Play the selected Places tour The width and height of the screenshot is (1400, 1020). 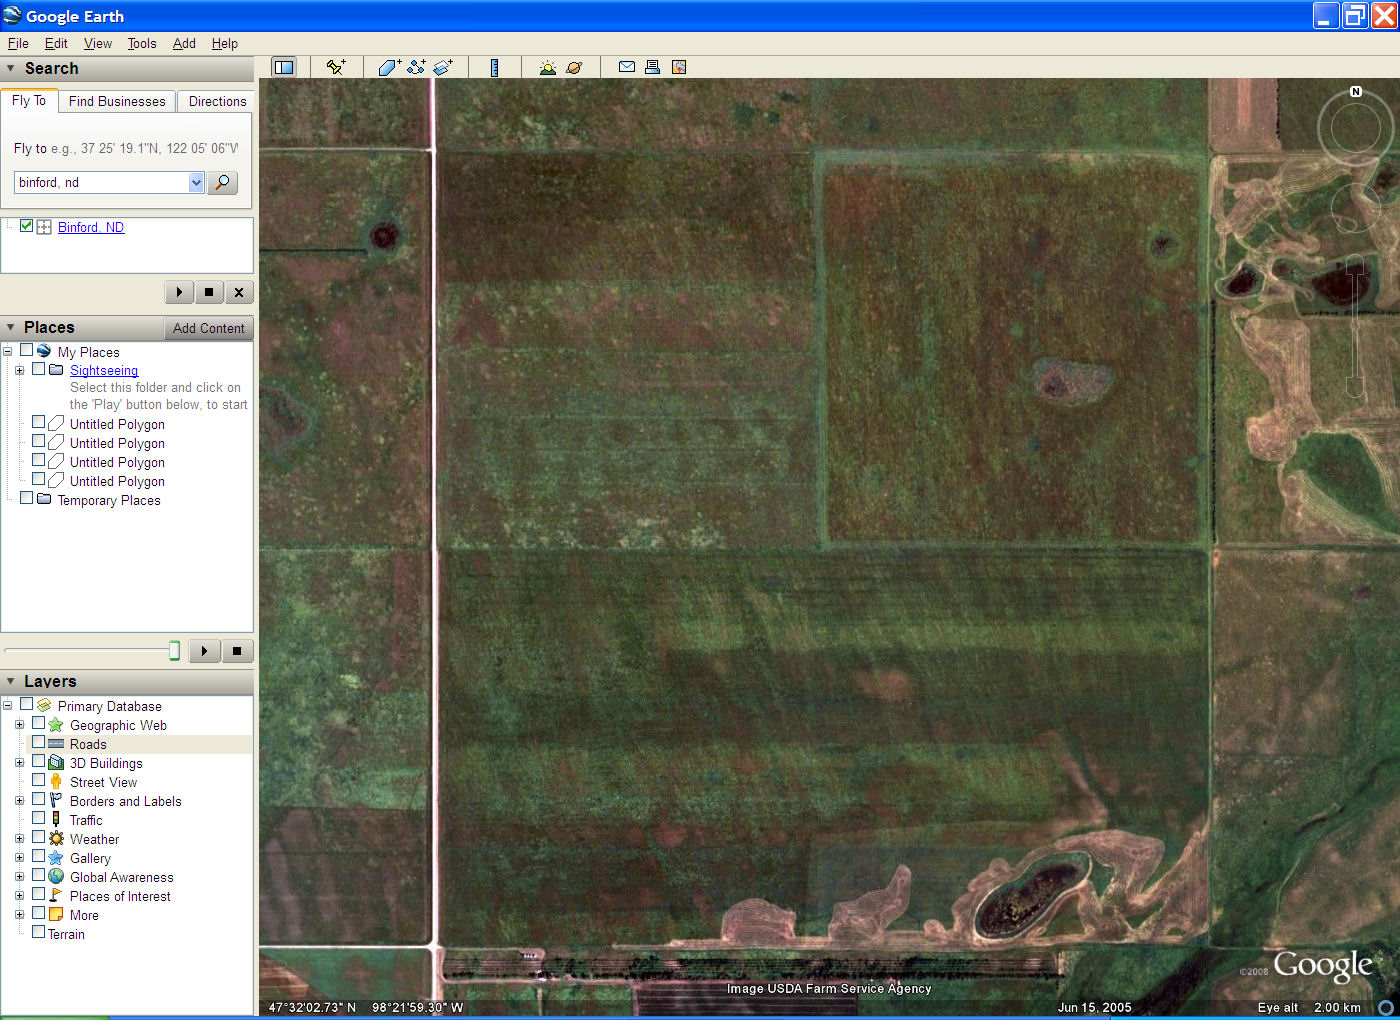pos(204,651)
